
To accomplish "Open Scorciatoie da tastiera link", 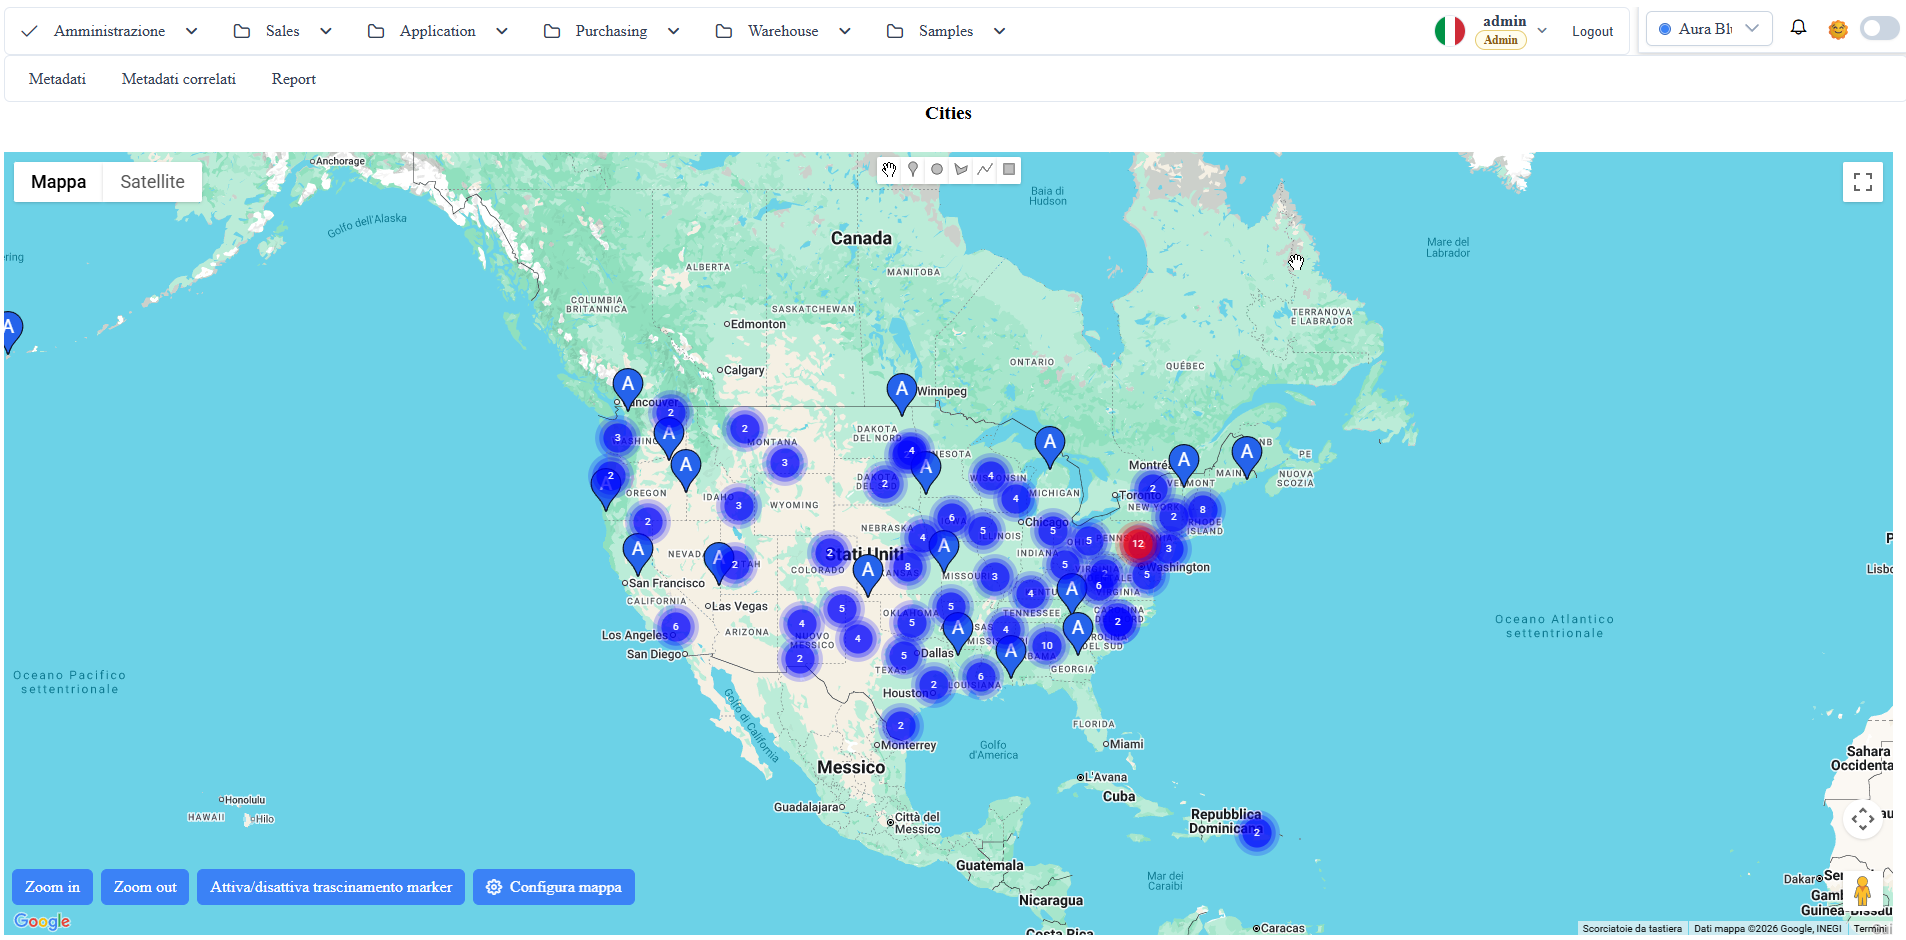I will point(1632,929).
